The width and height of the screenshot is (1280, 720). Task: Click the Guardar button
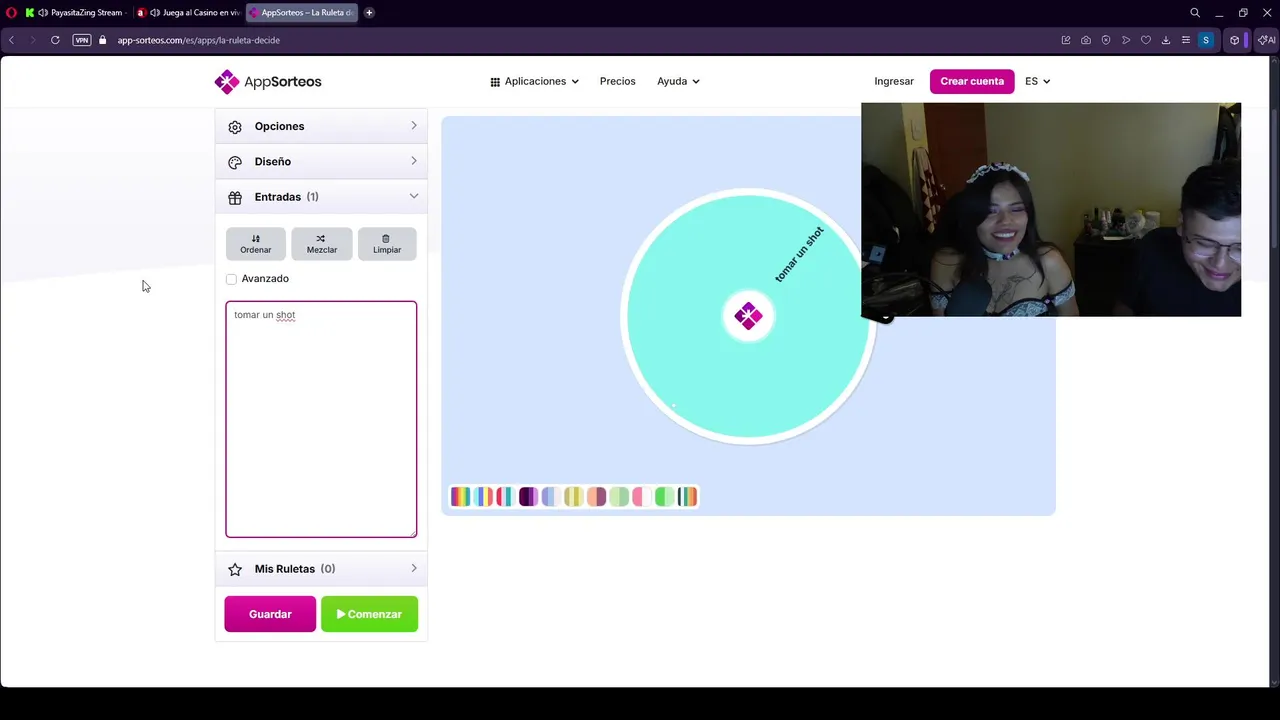coord(270,614)
